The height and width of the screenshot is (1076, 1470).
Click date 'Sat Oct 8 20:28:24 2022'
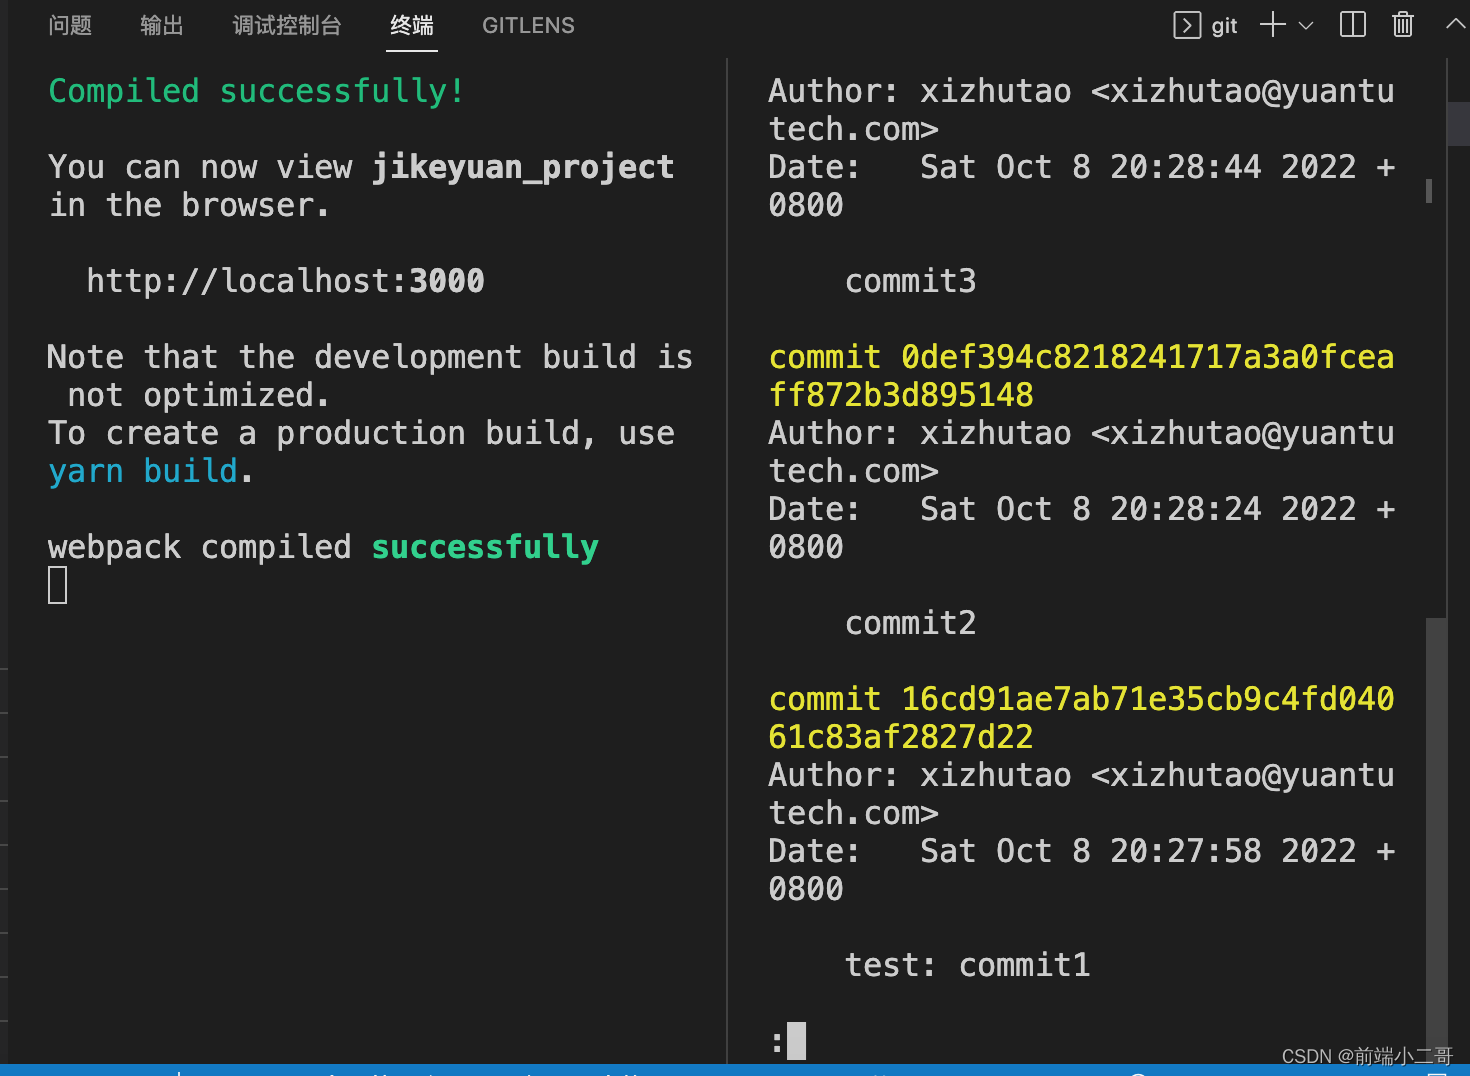[1138, 509]
